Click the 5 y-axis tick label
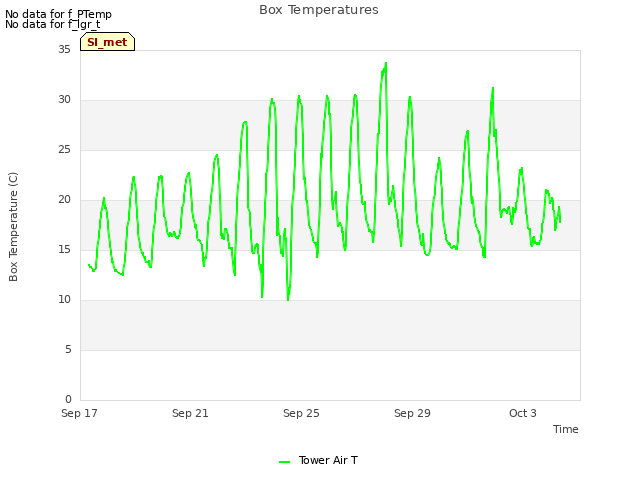 coord(68,349)
